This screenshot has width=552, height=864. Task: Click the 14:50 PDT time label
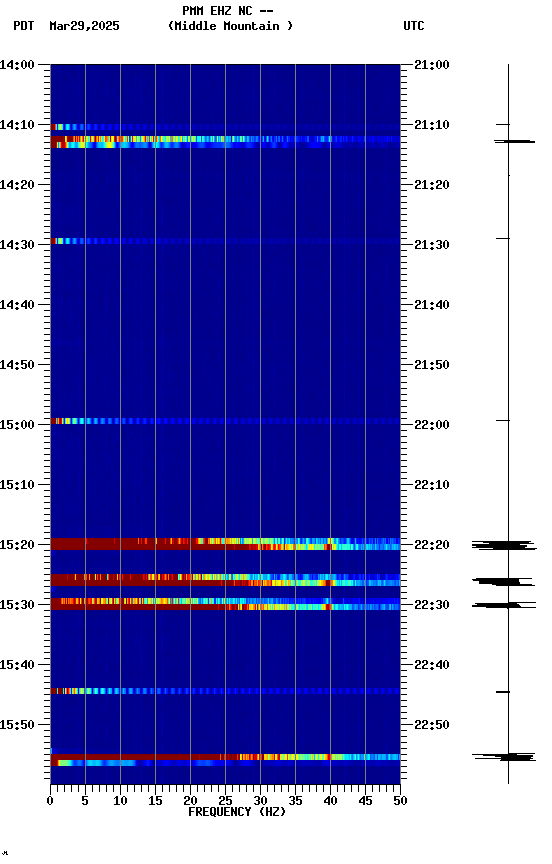17,365
